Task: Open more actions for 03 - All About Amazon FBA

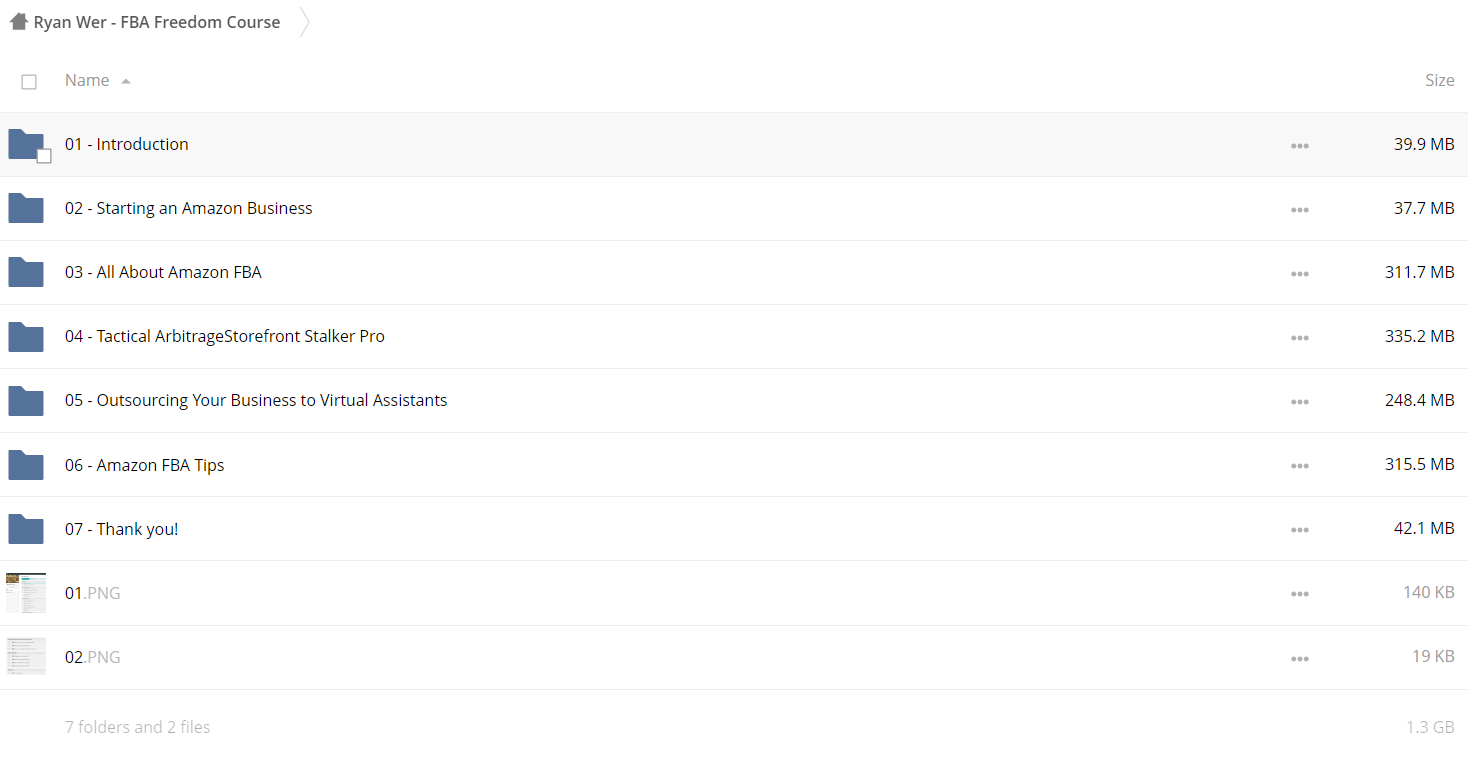Action: 1300,274
